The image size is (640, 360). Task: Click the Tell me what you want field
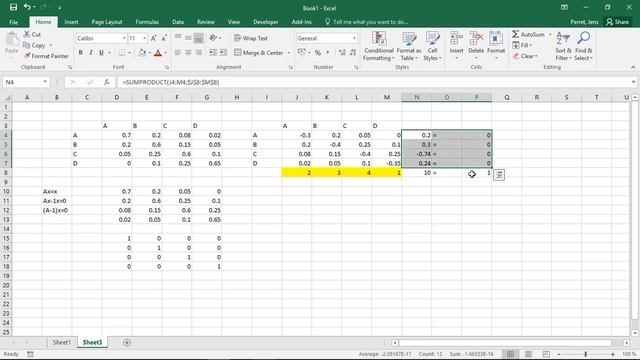(366, 22)
